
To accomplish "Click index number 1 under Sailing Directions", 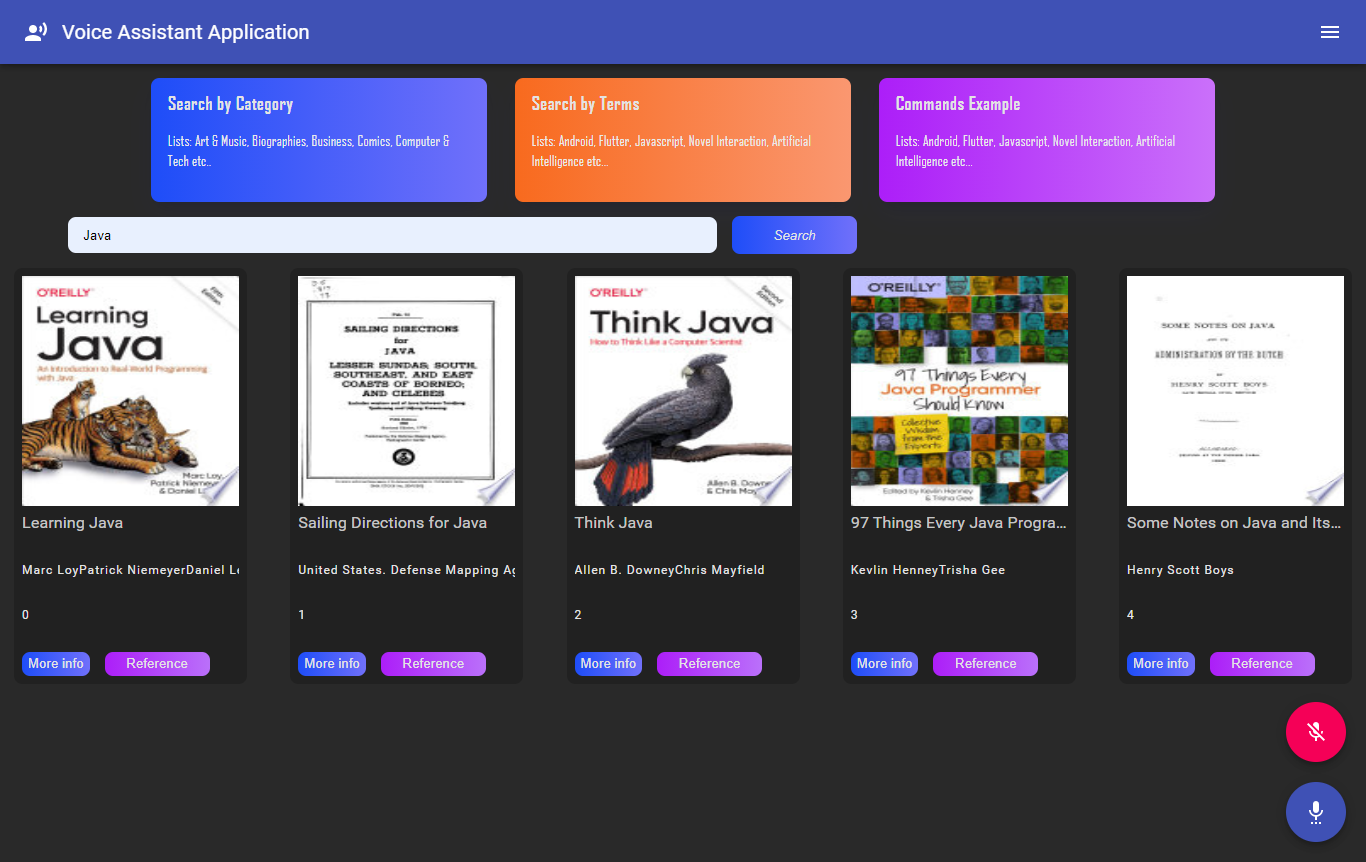I will (x=301, y=615).
